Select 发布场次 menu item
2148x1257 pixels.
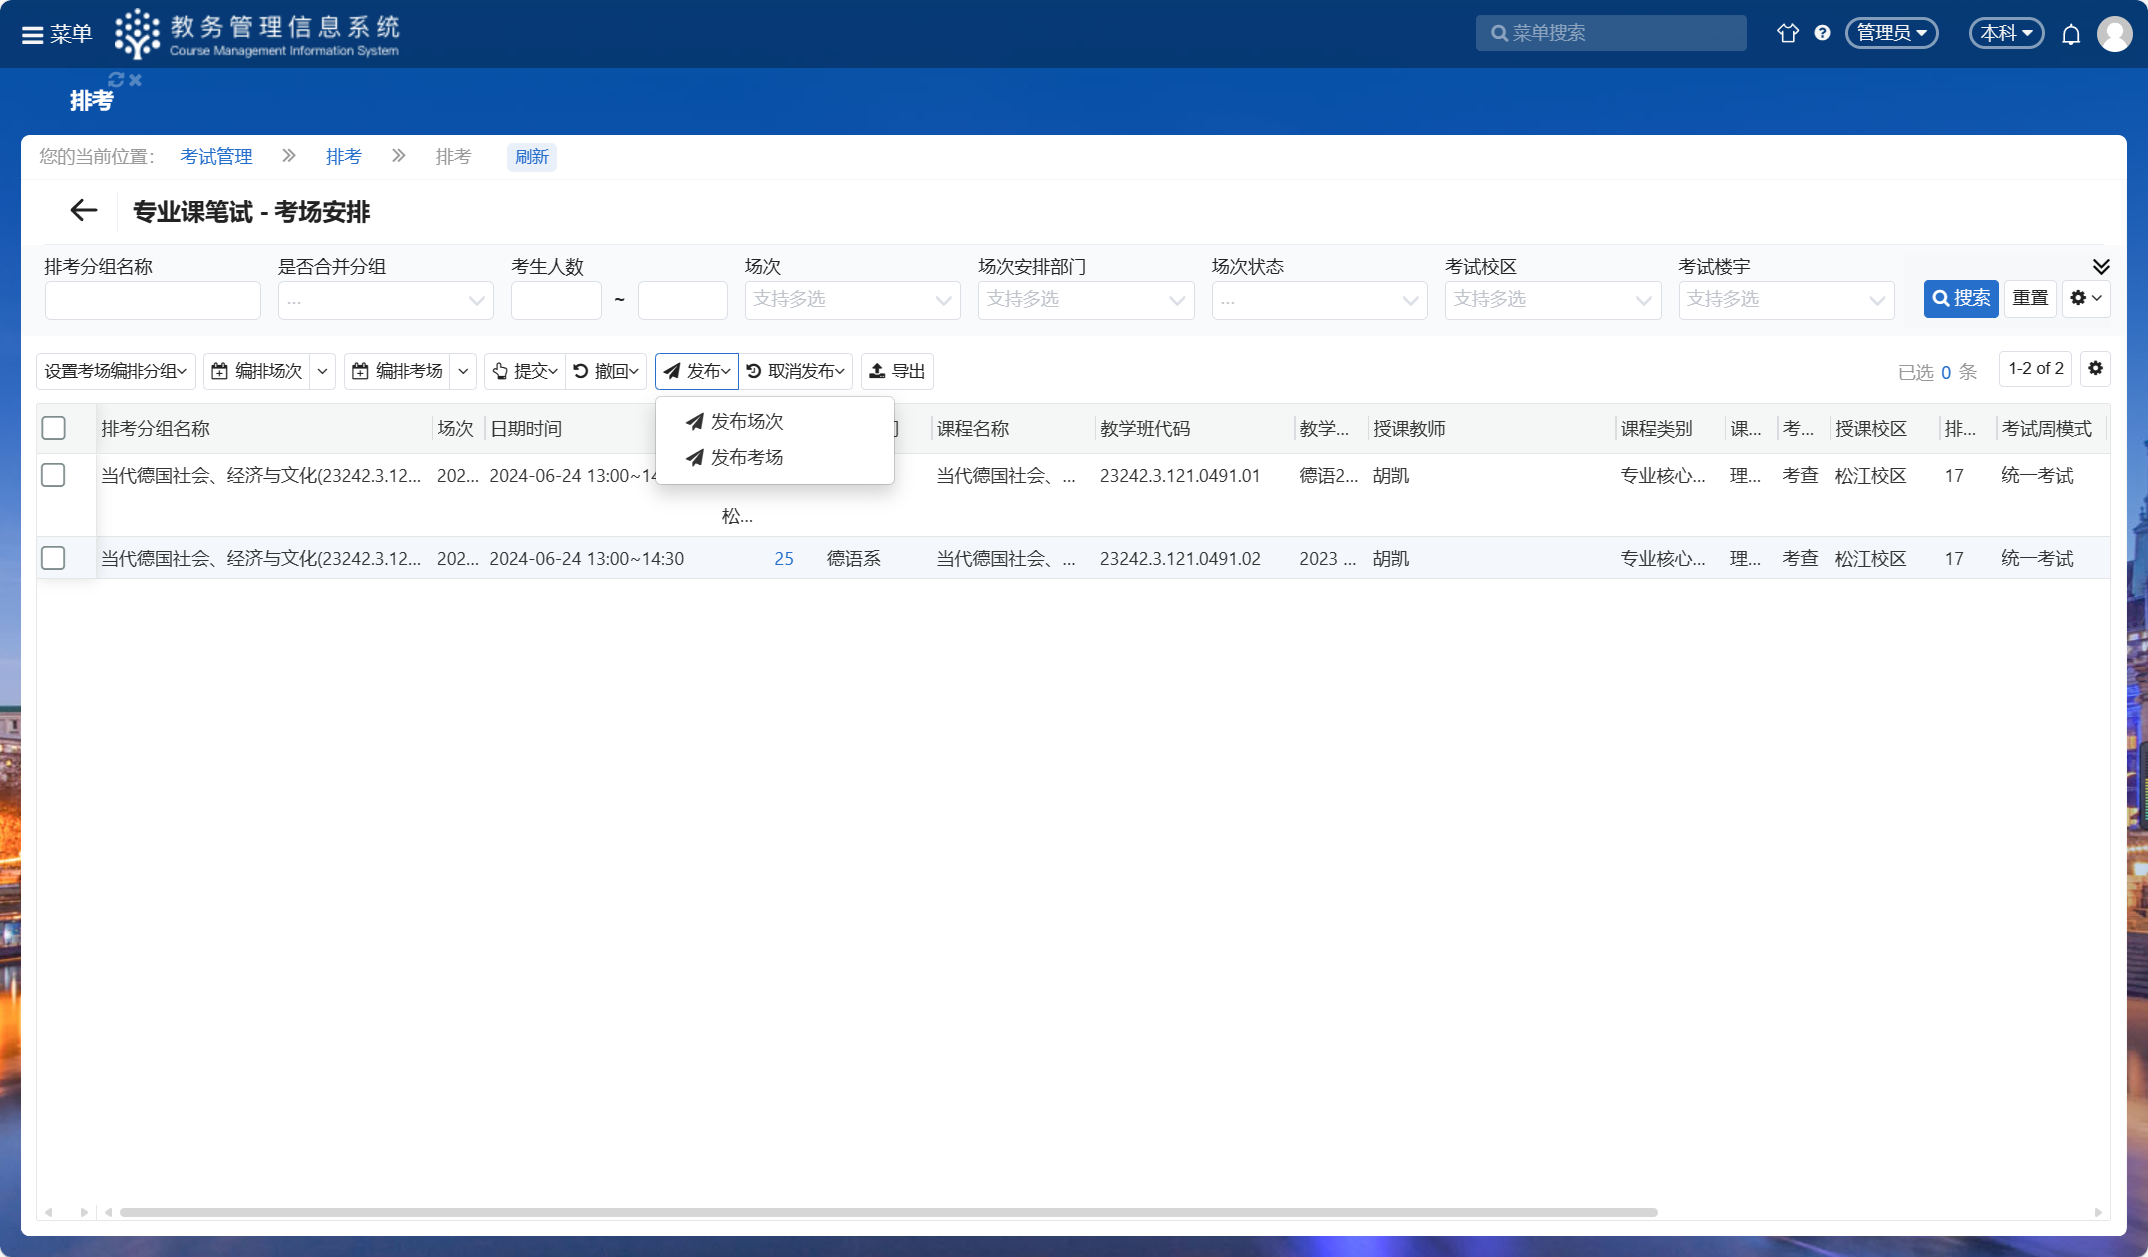[746, 422]
